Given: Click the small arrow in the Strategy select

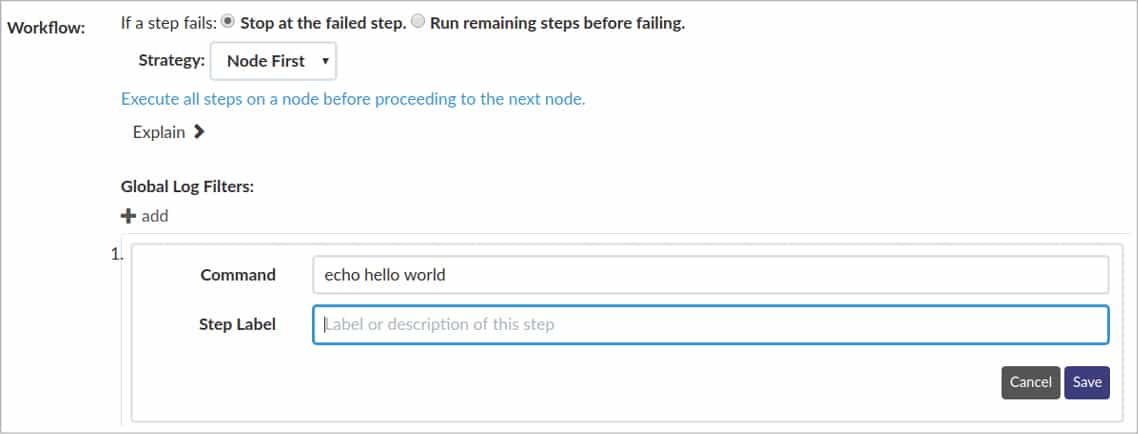Looking at the screenshot, I should pos(325,61).
